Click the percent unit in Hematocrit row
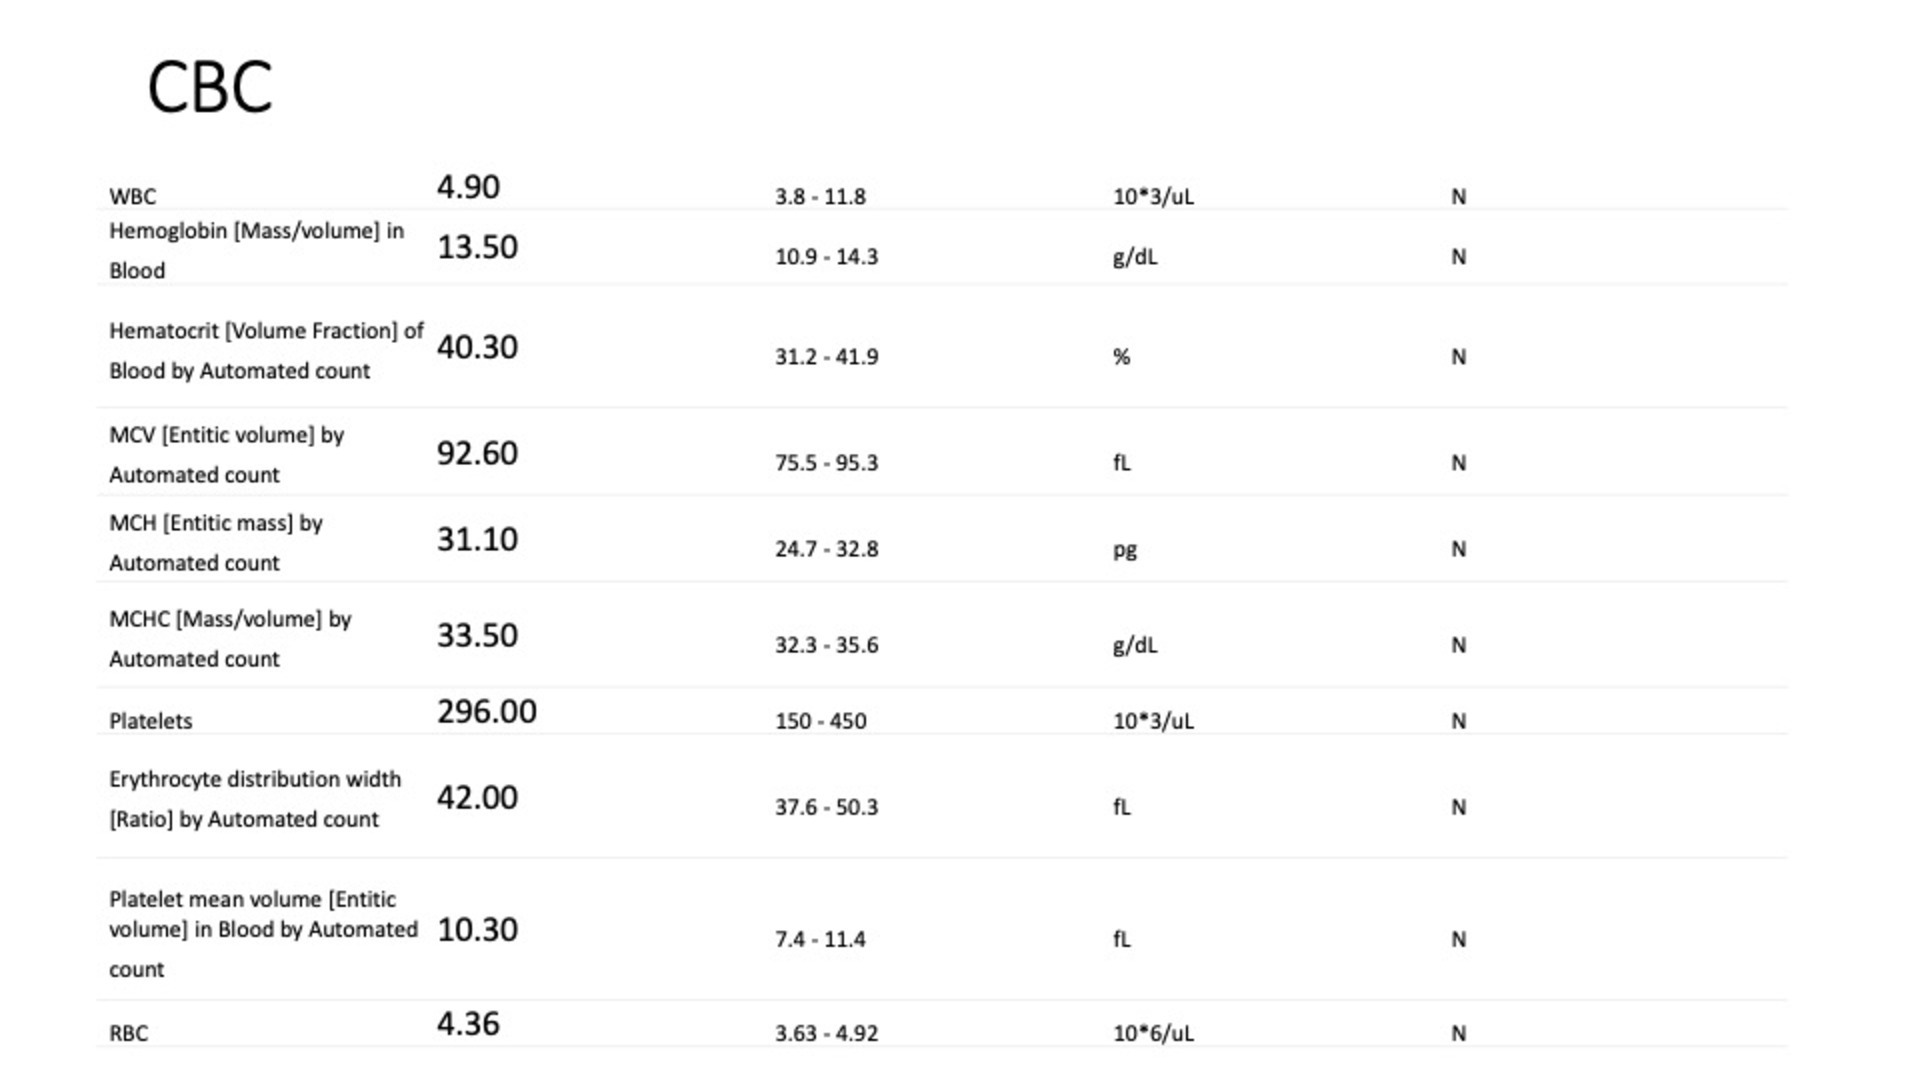The image size is (1920, 1079). coord(1121,357)
